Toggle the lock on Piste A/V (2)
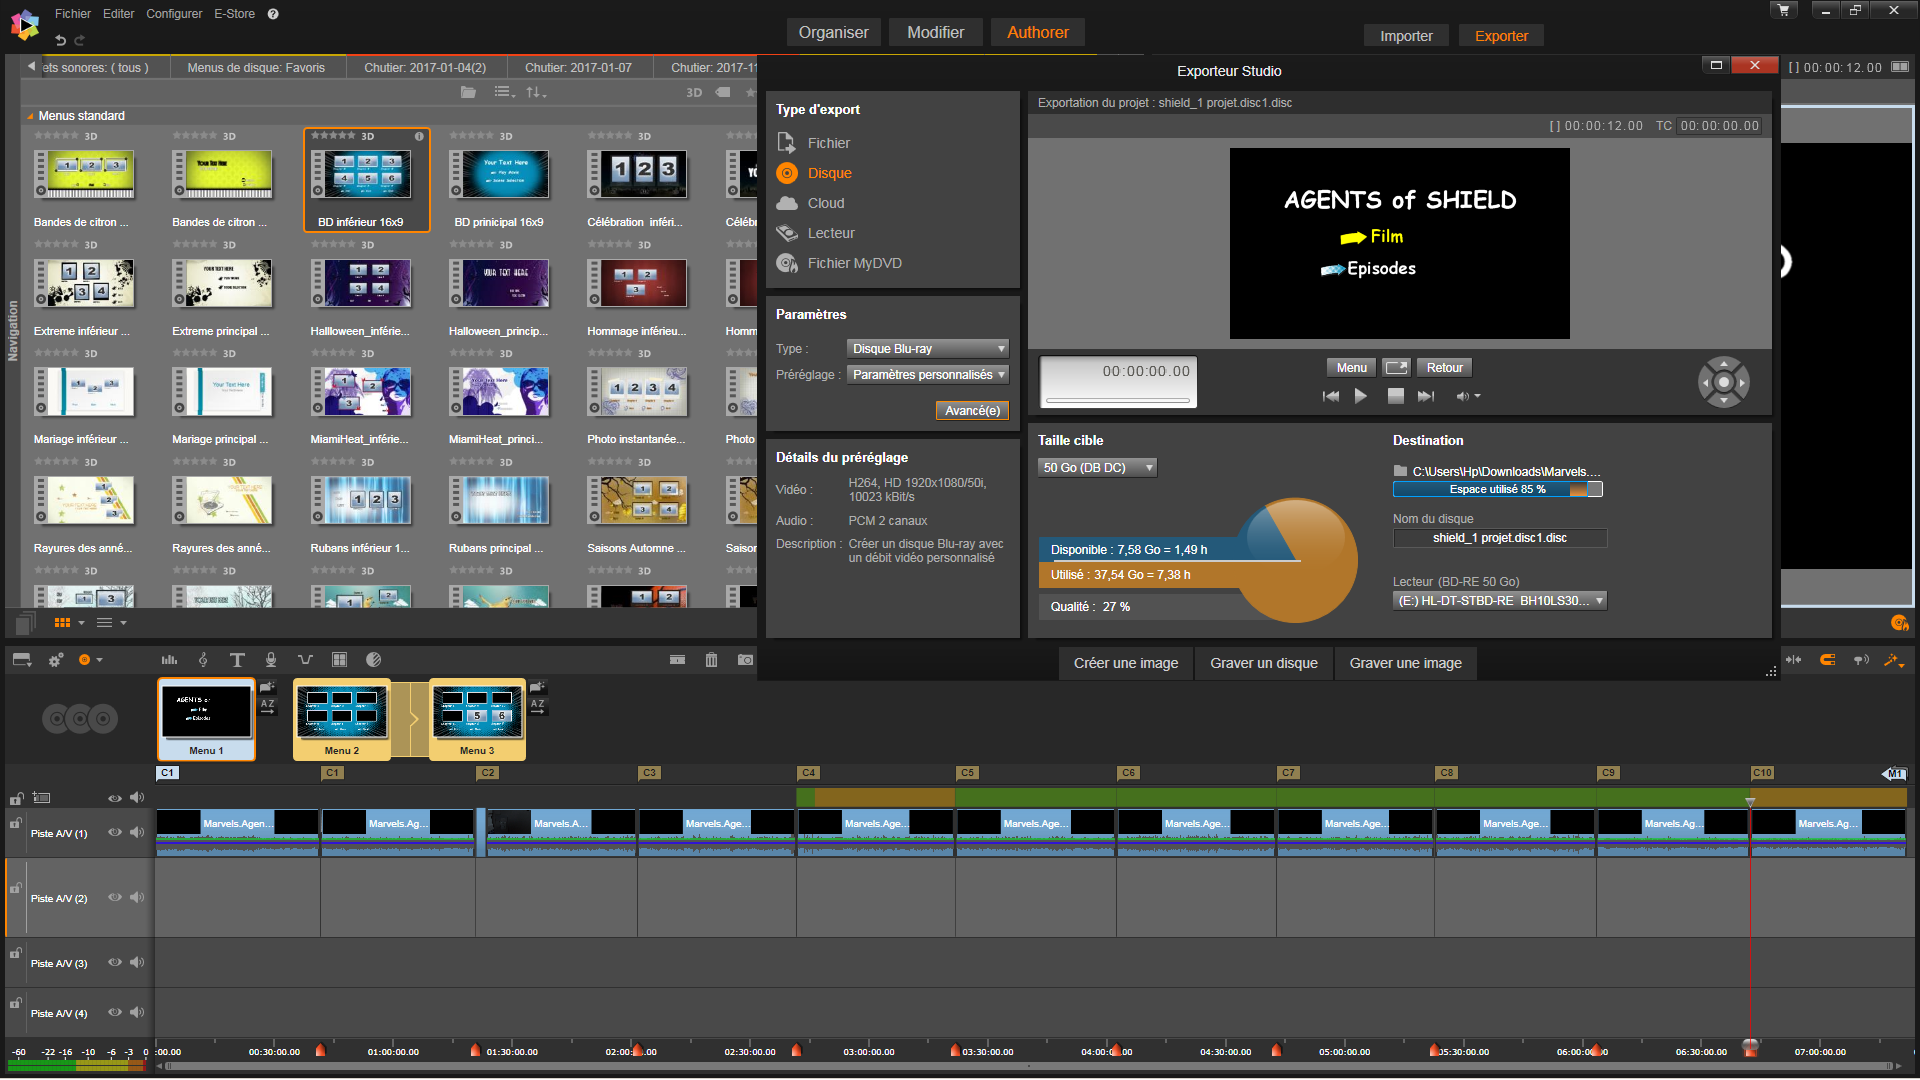Image resolution: width=1920 pixels, height=1080 pixels. [x=16, y=888]
